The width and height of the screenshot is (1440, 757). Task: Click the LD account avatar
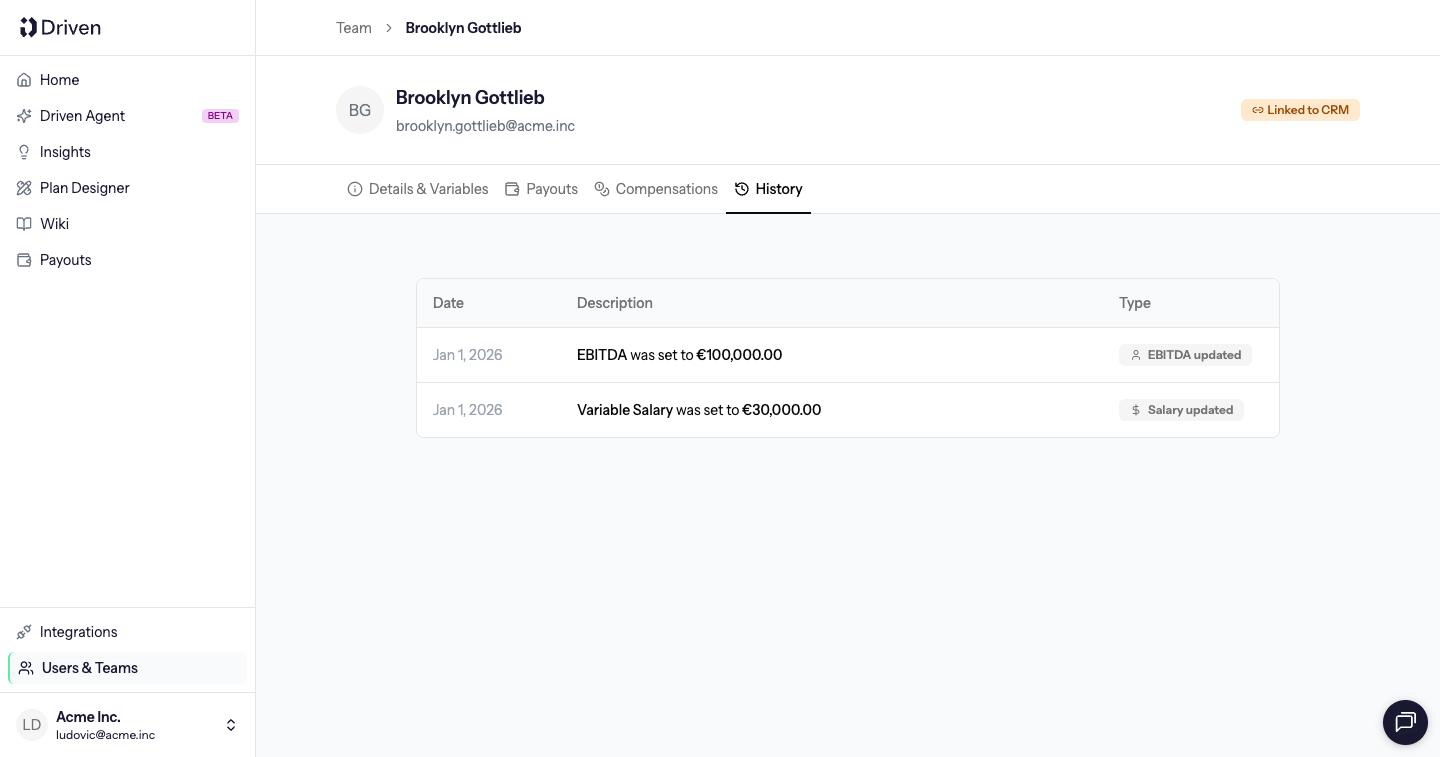tap(32, 725)
